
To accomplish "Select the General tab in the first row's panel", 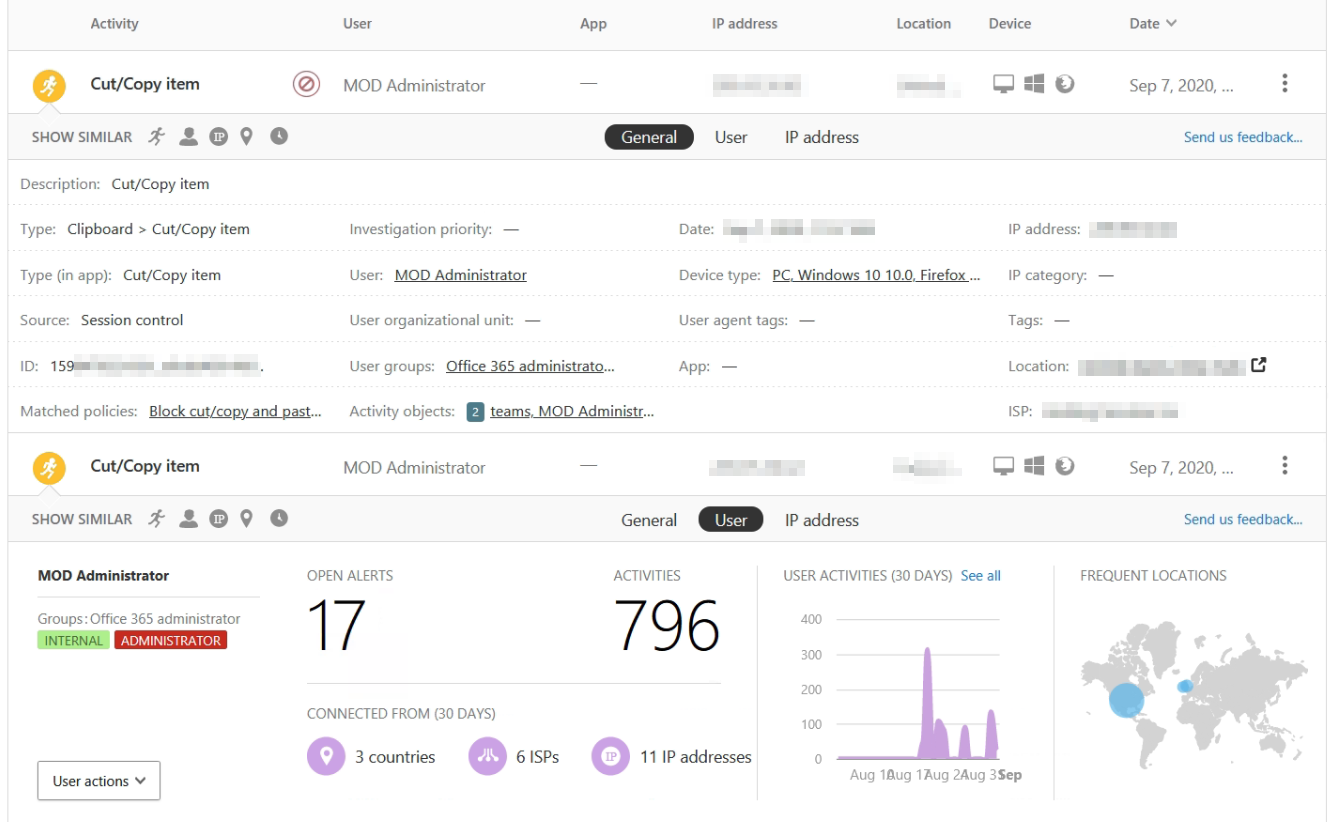I will 649,137.
